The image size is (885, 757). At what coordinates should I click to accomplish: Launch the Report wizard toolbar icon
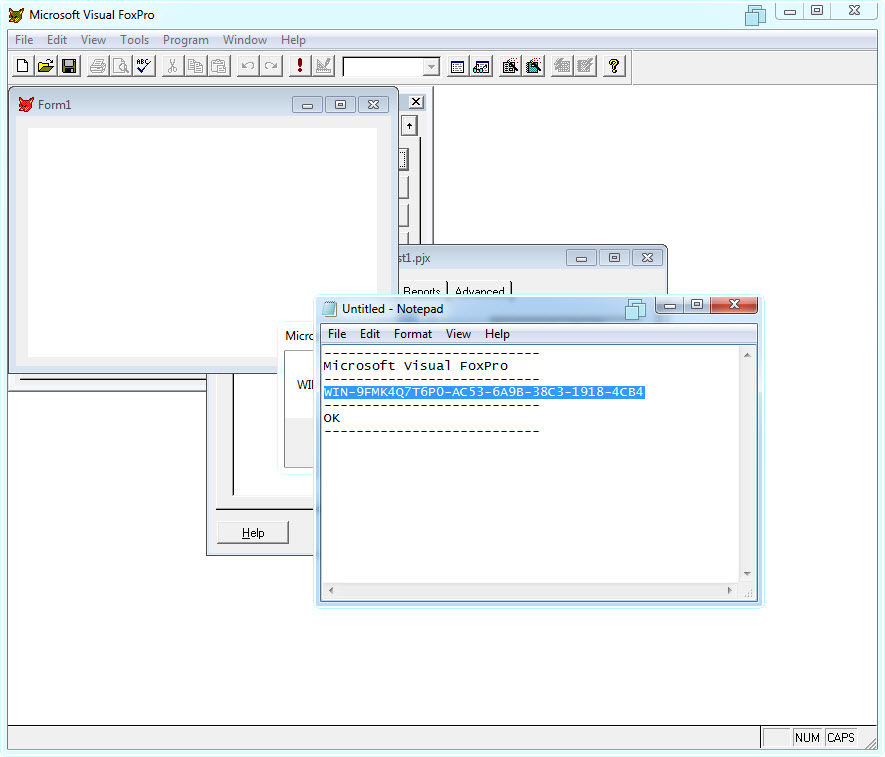click(x=533, y=66)
